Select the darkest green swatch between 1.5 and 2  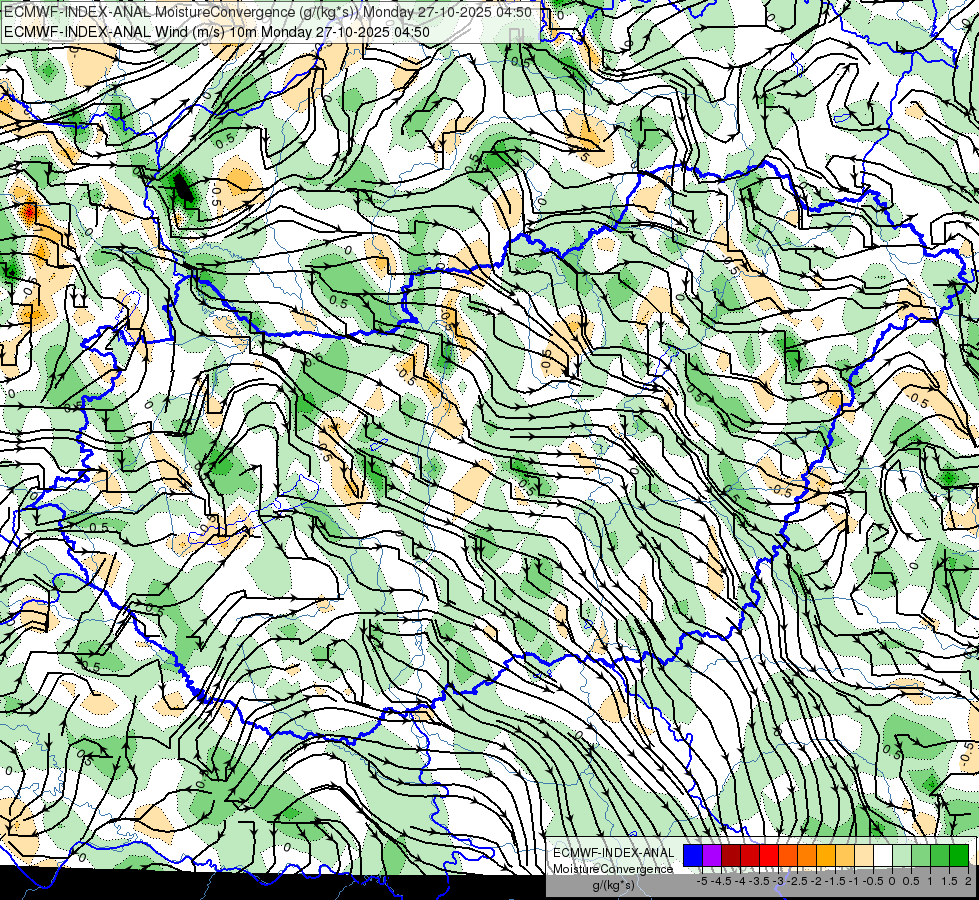tap(959, 855)
